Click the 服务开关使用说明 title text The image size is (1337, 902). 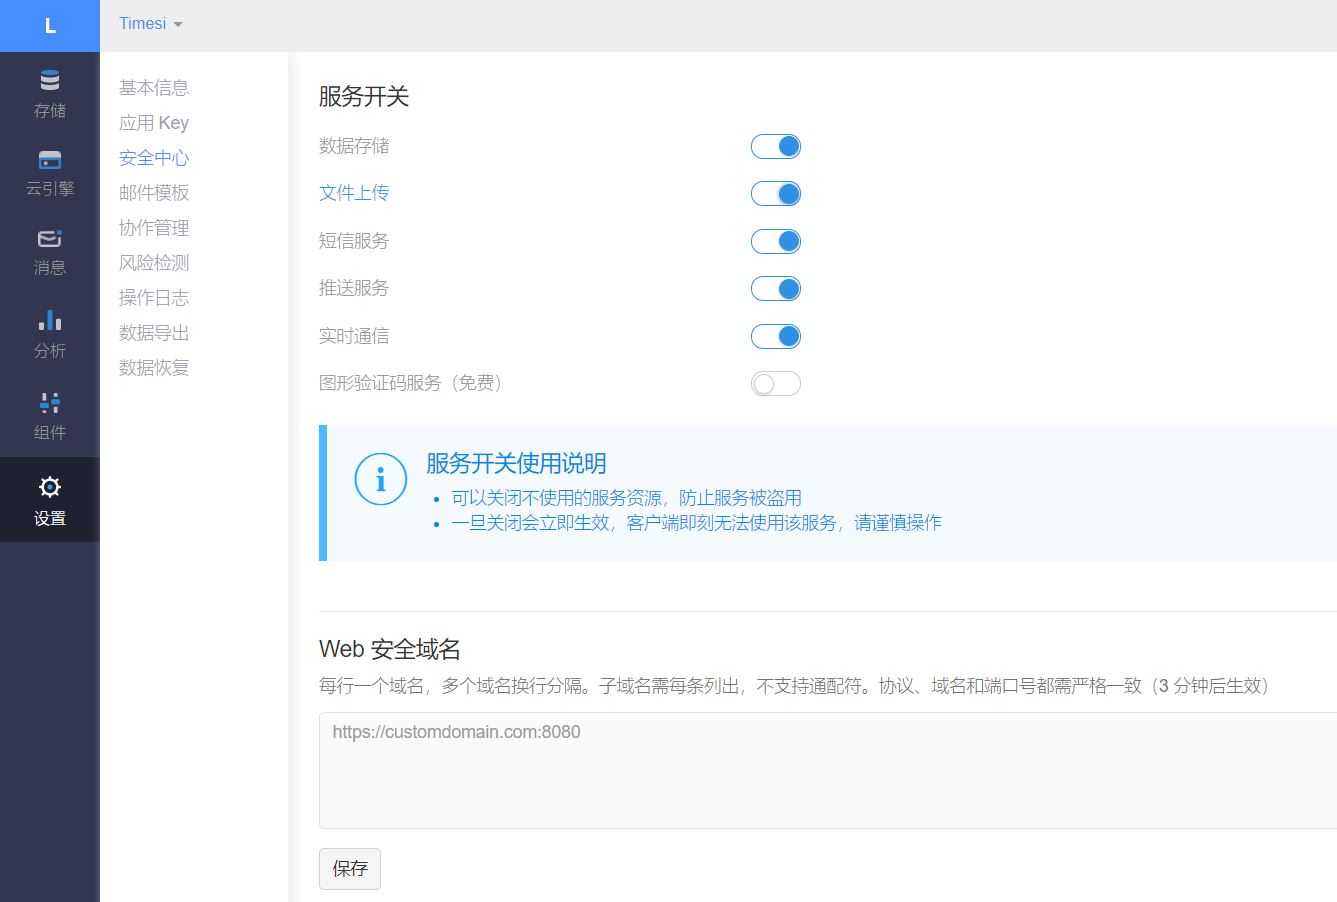516,463
